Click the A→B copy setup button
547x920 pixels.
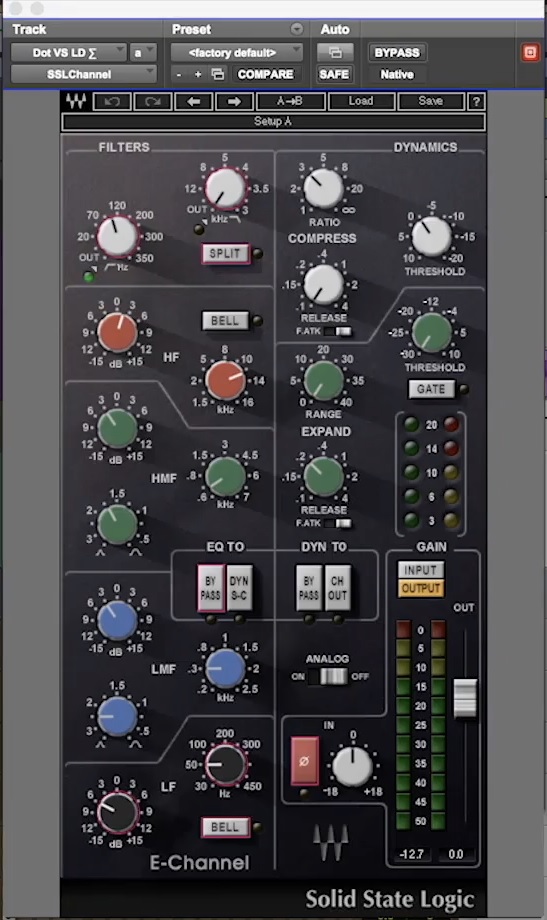[x=290, y=102]
